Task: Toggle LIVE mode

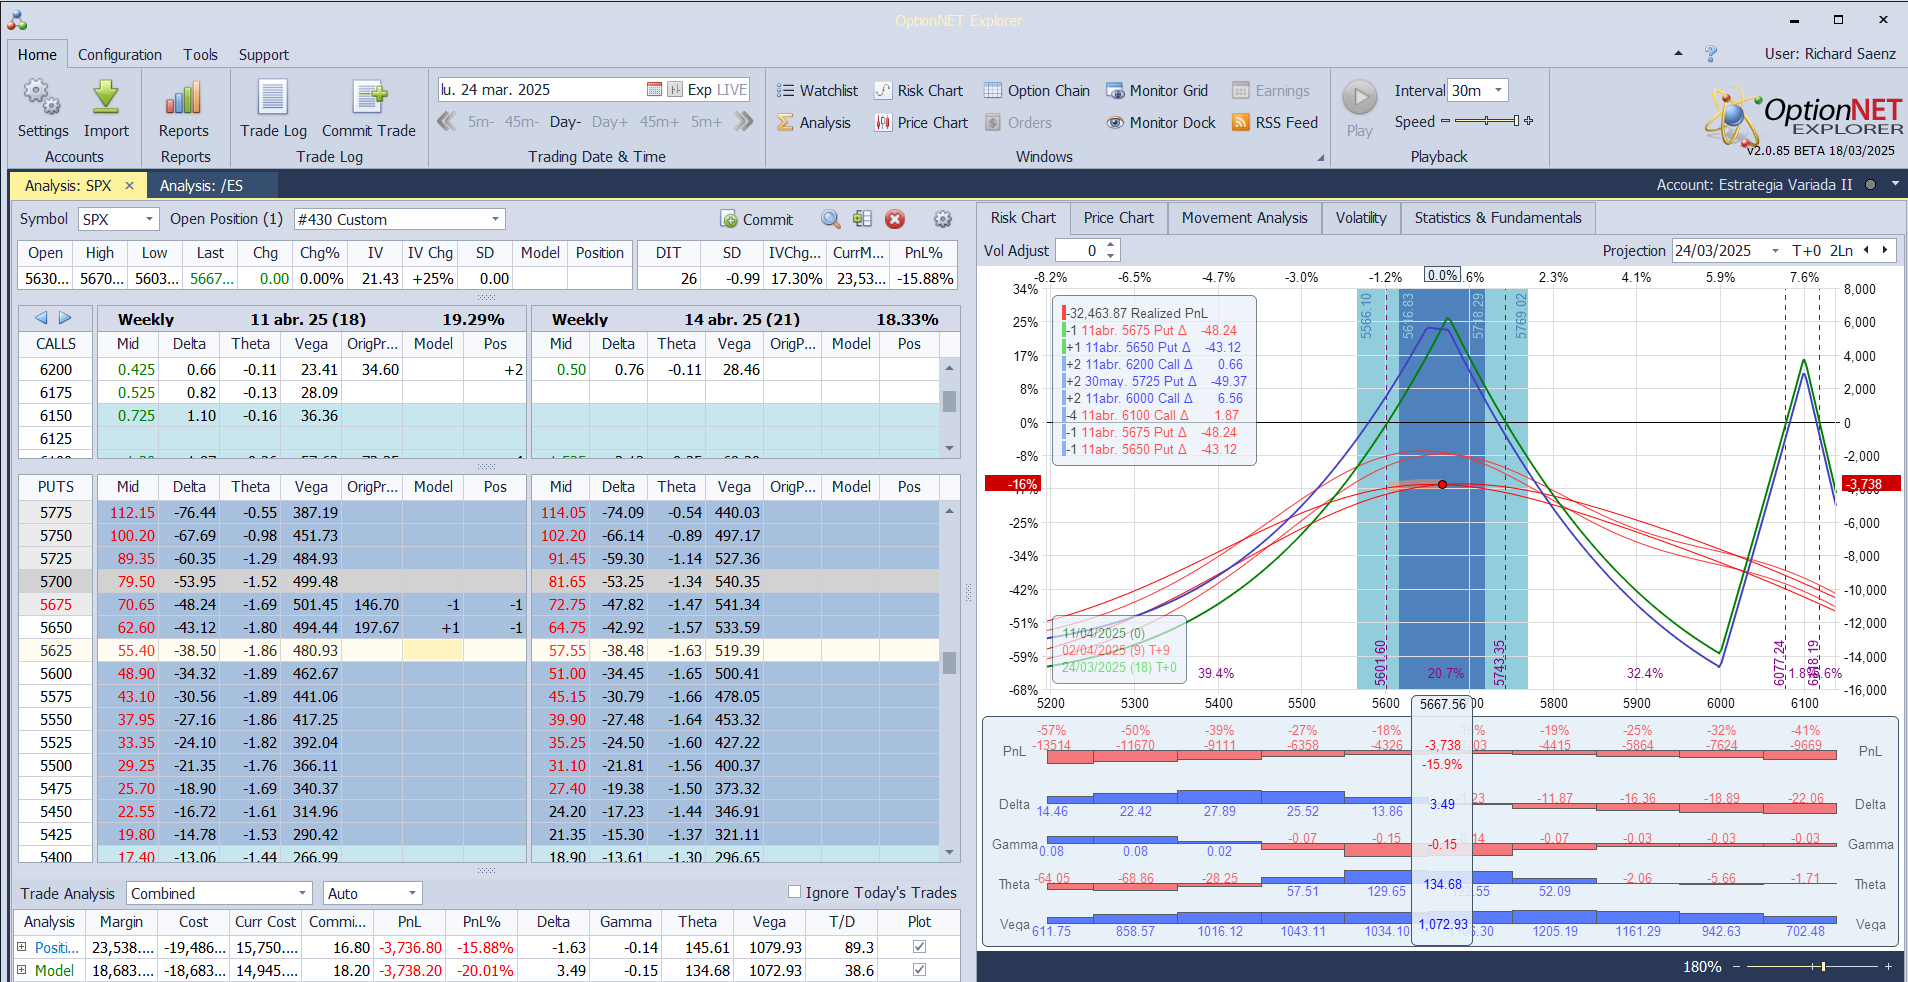Action: click(x=732, y=89)
